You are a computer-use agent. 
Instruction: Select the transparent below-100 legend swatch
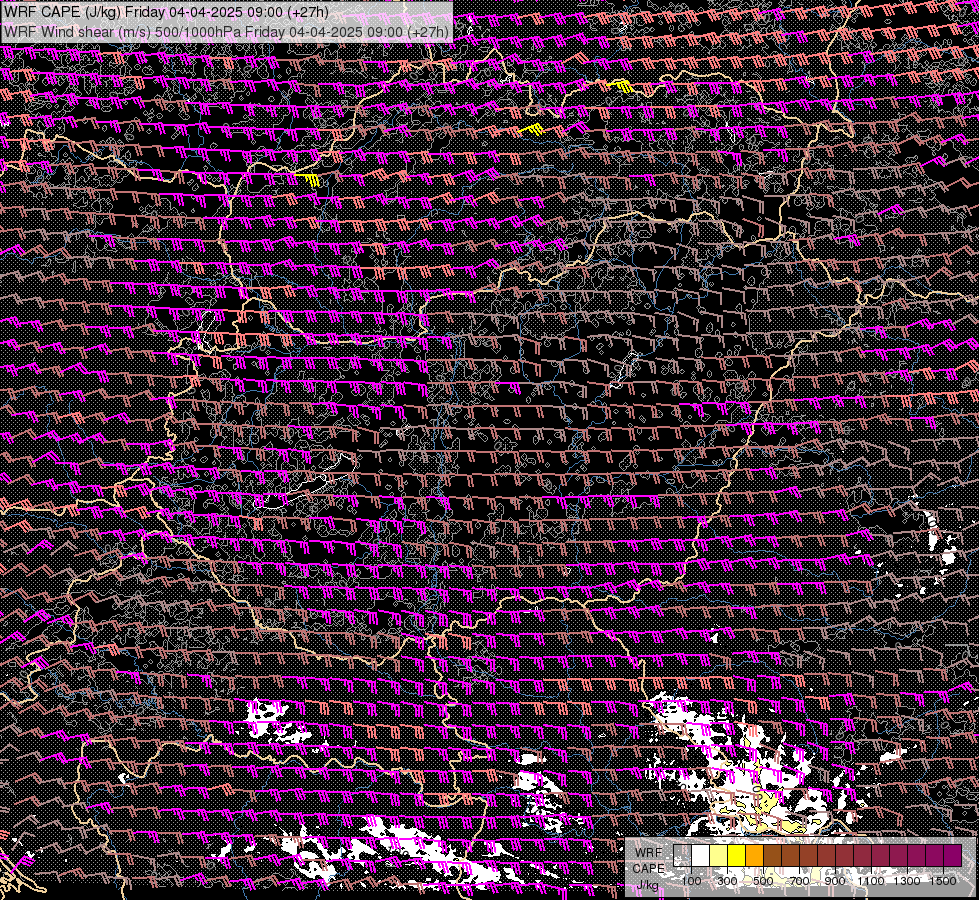pos(682,855)
